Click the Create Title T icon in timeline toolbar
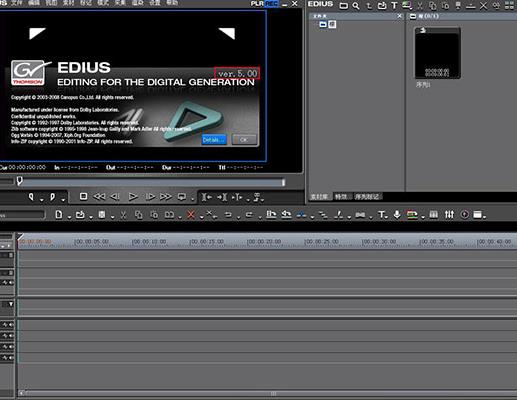 (x=382, y=215)
